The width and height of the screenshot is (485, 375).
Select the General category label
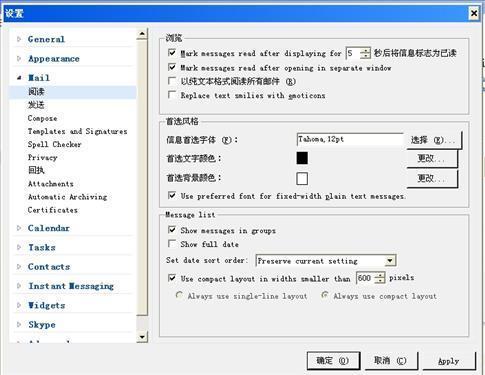pos(46,39)
